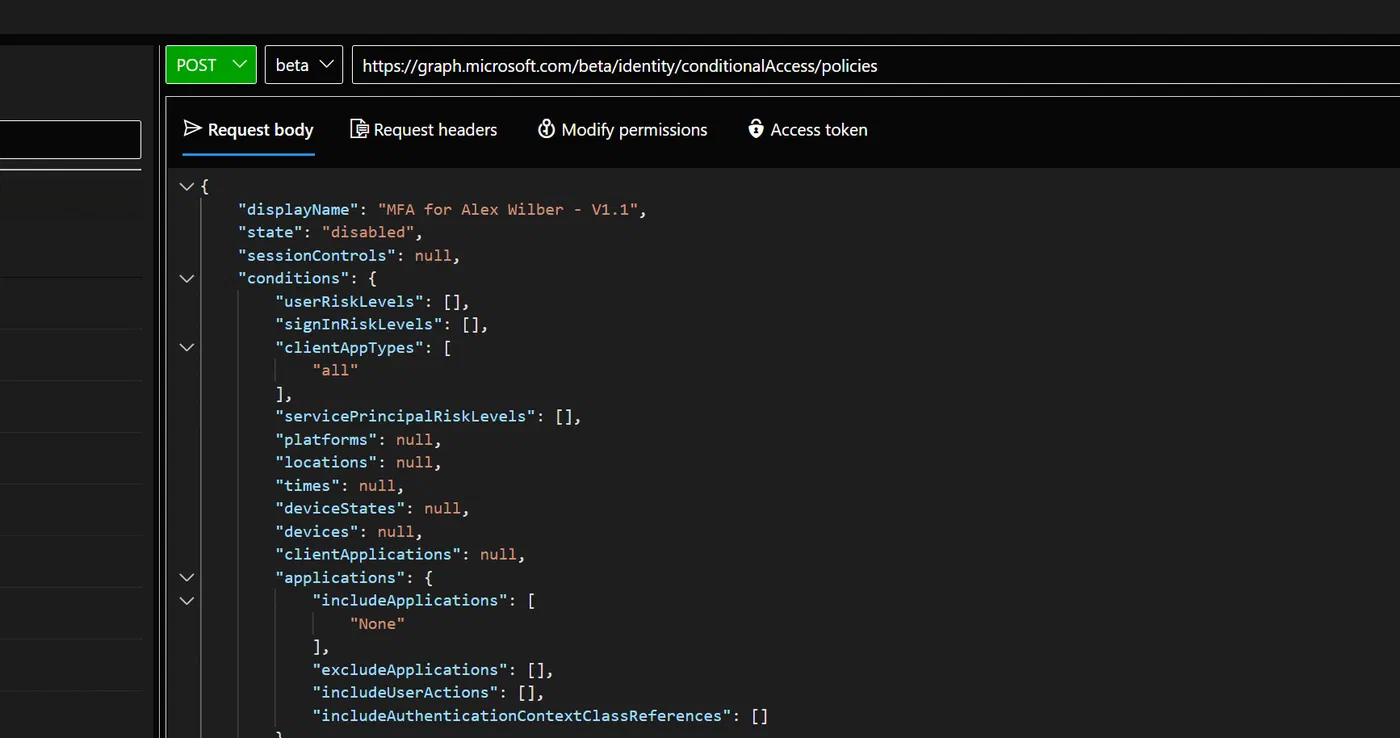Click the "includeAuthenticationContextClassReferences" key
The height and width of the screenshot is (738, 1400).
tap(523, 715)
